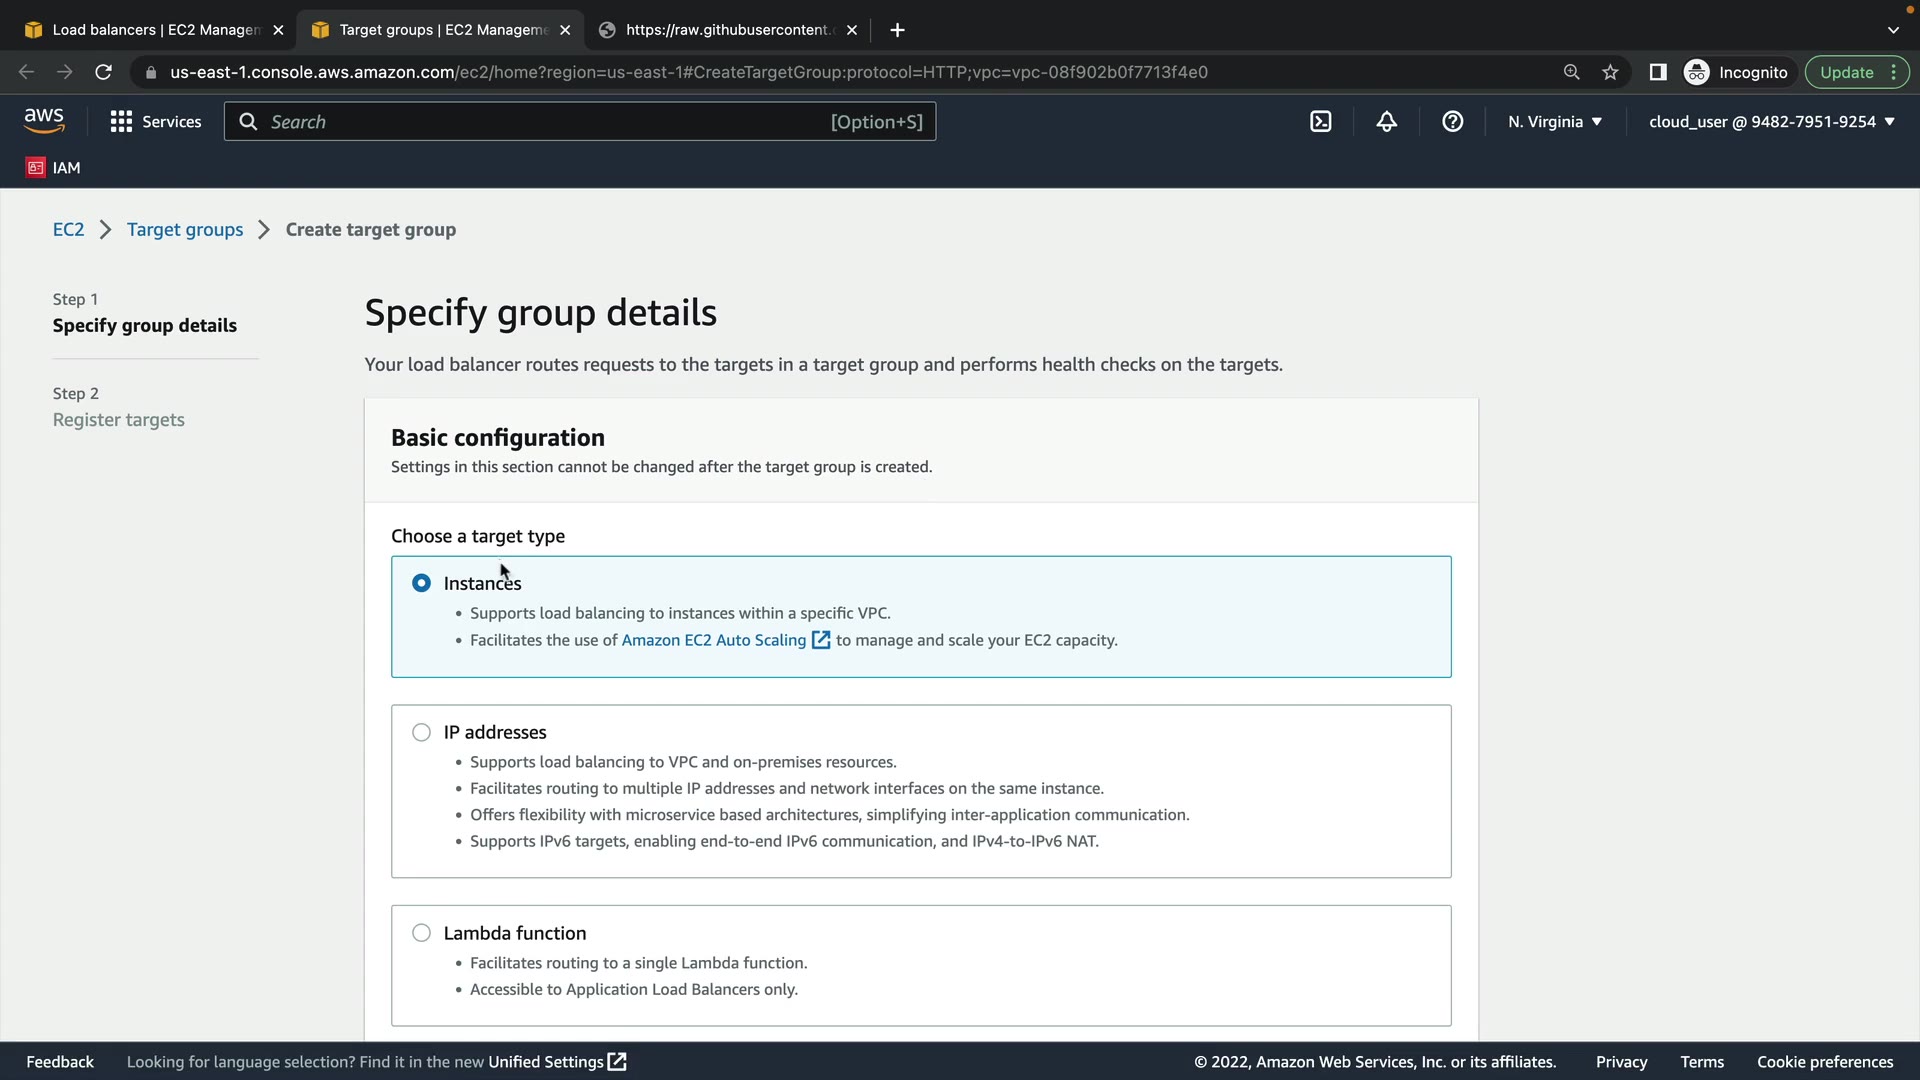Viewport: 1920px width, 1080px height.
Task: Expand the browser tab list chevron
Action: (x=1892, y=30)
